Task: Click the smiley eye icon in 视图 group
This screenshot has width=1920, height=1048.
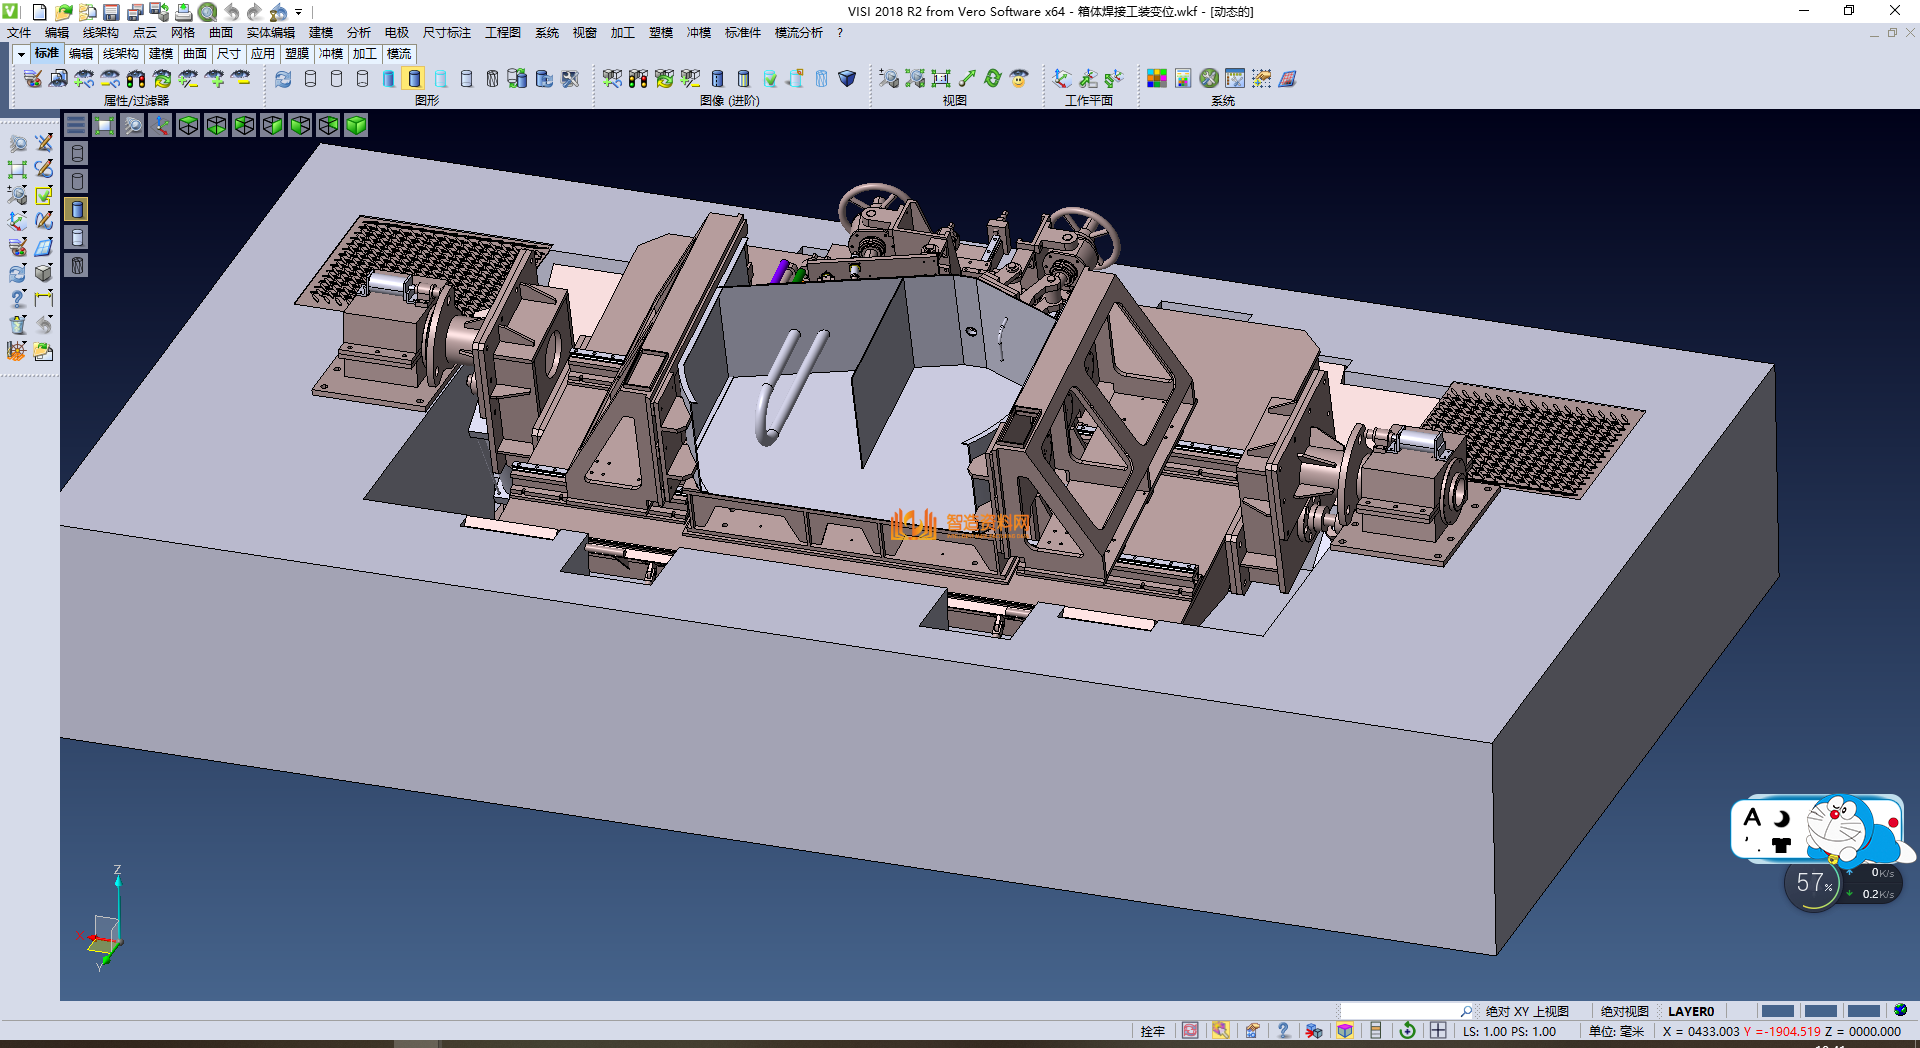Action: click(x=1019, y=79)
